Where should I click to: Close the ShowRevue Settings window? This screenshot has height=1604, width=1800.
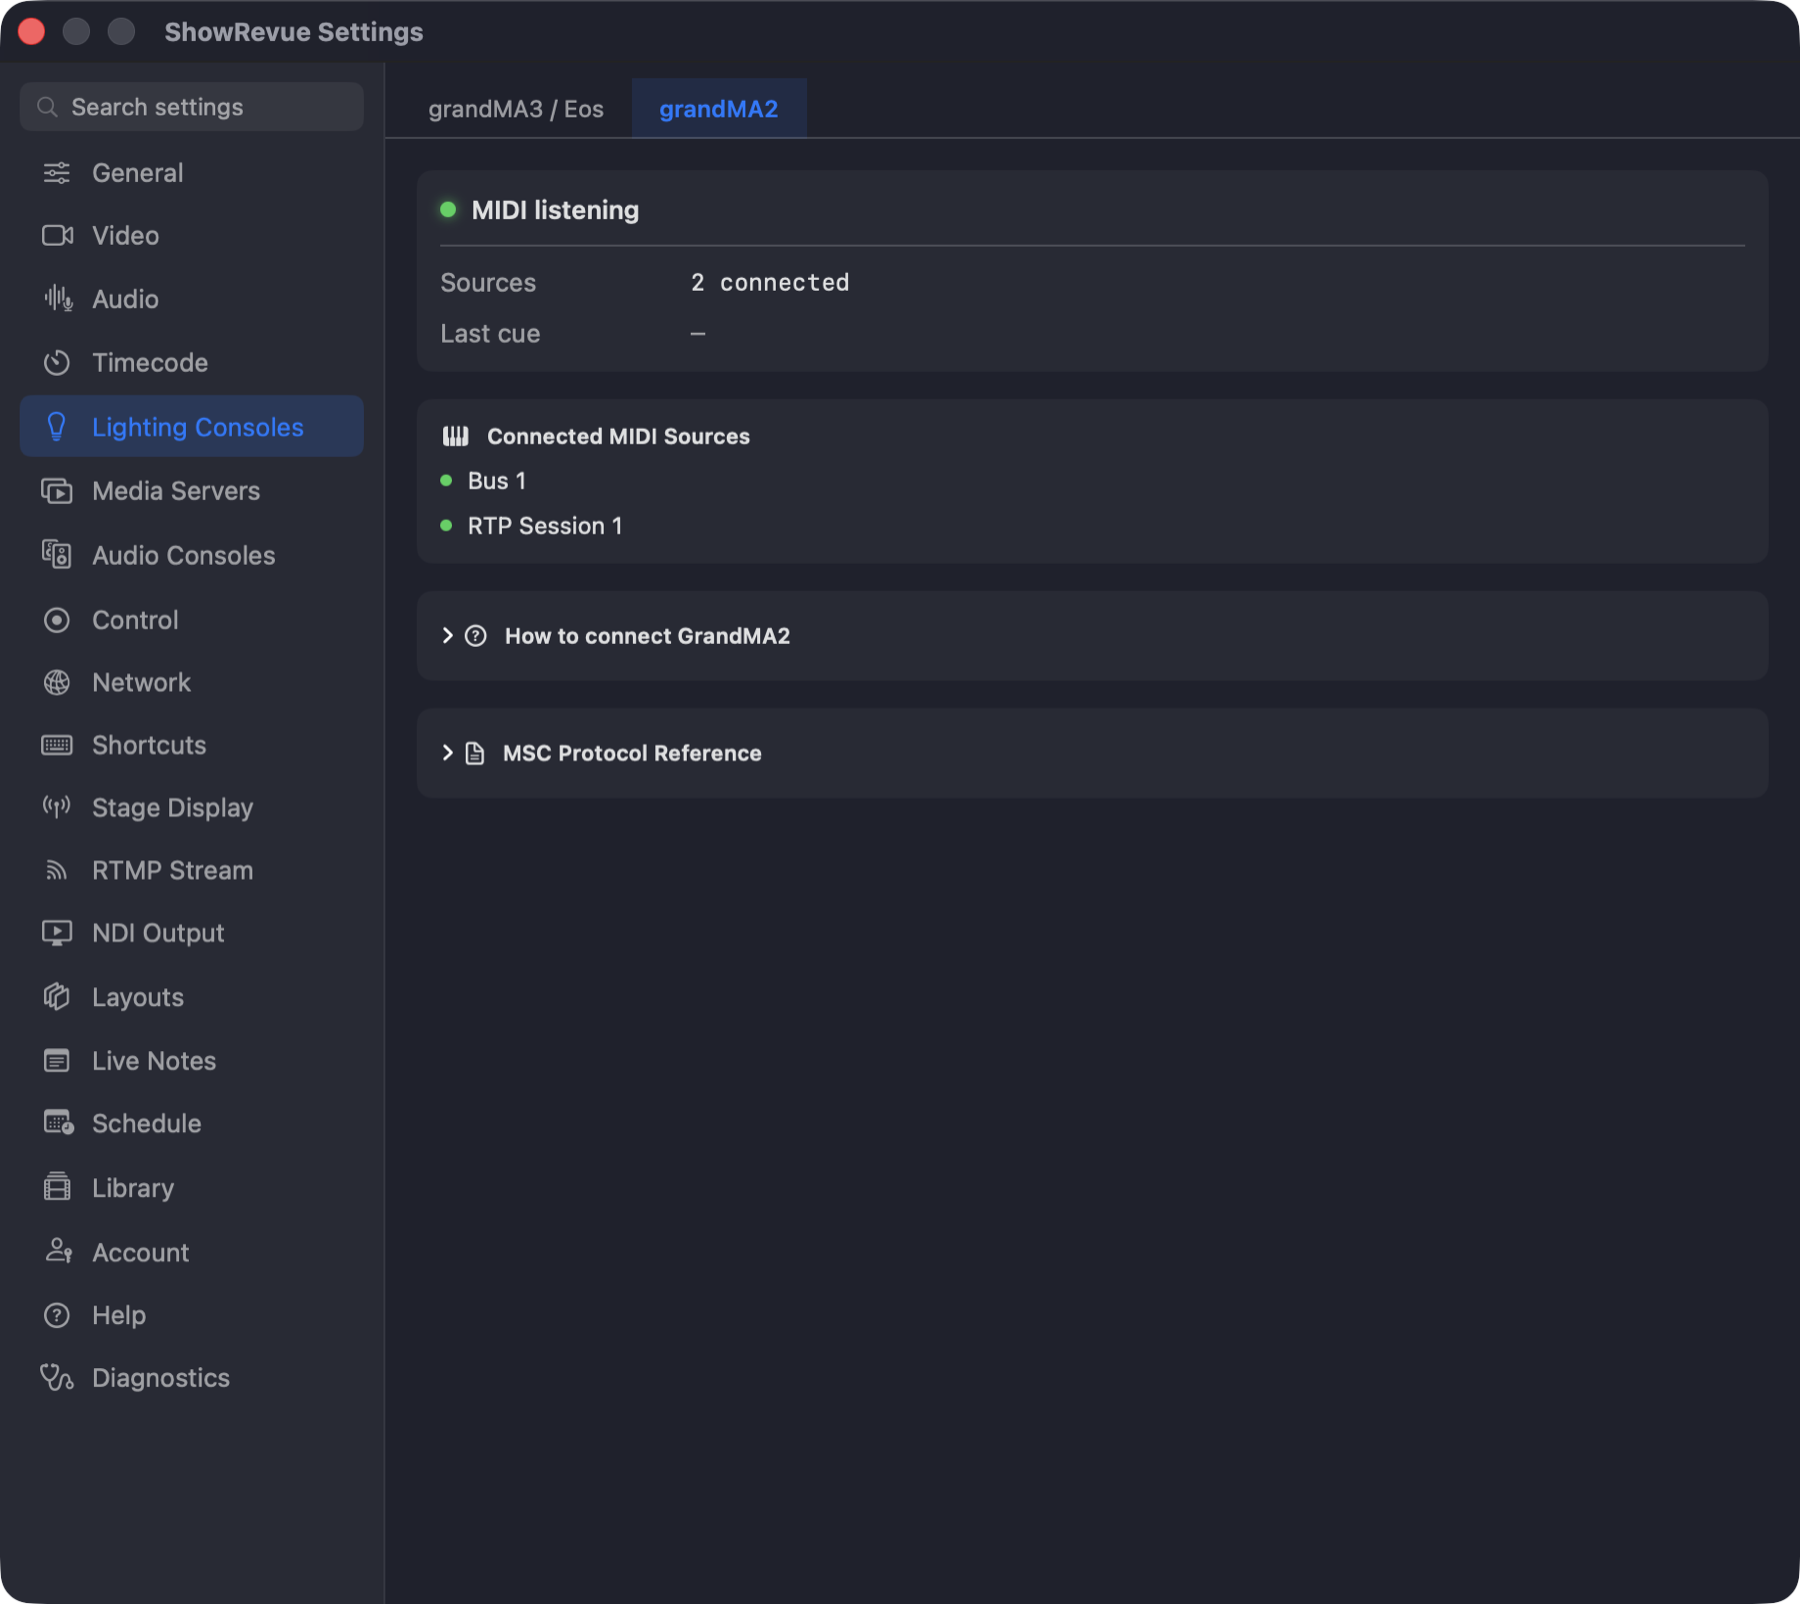[x=32, y=32]
